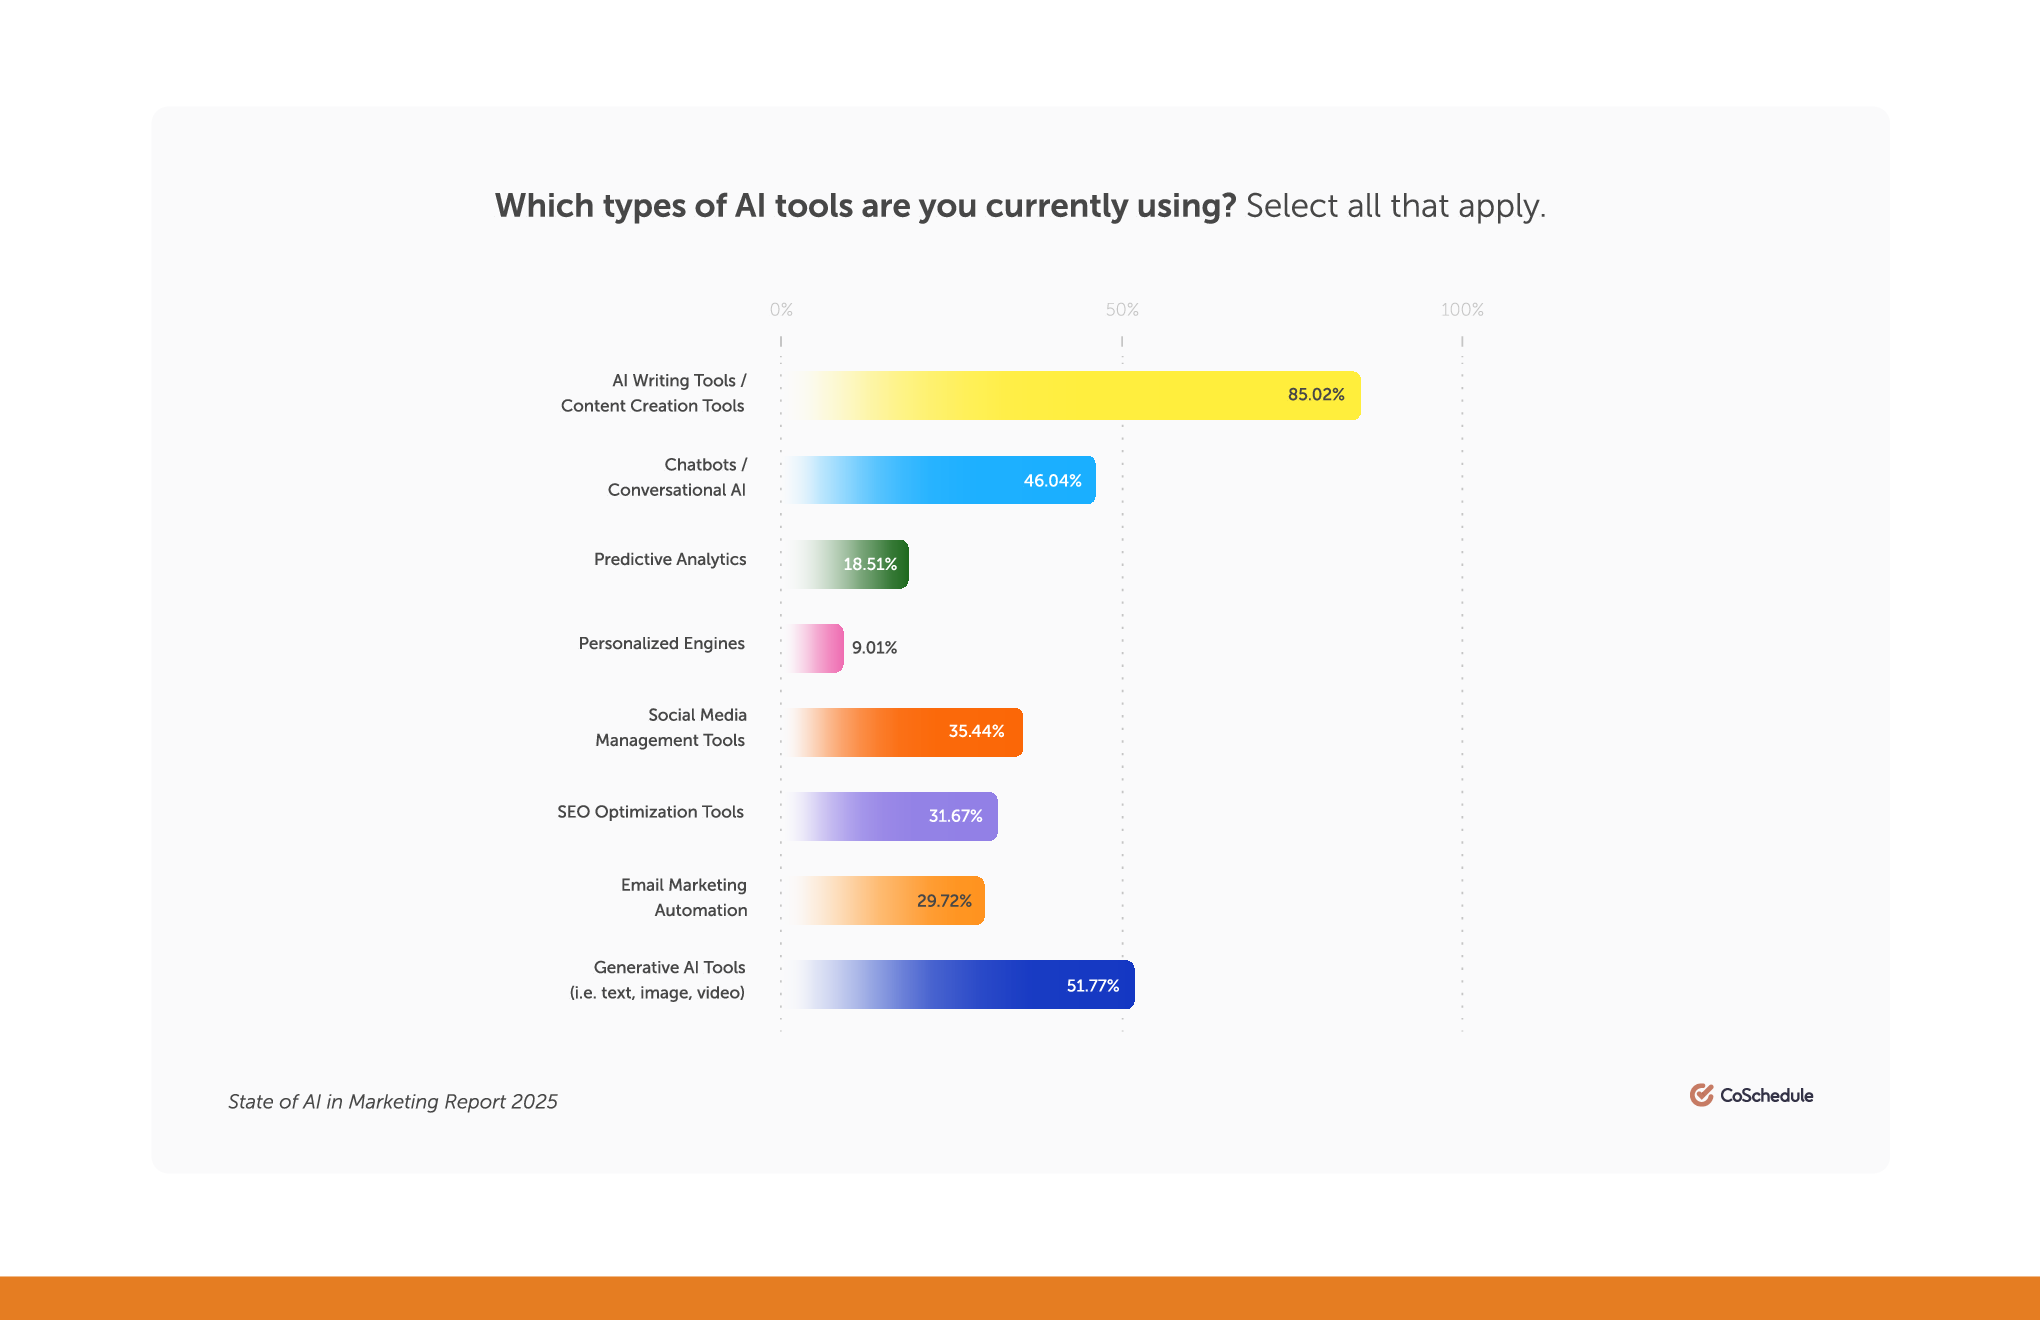Click the 100% axis label
Image resolution: width=2040 pixels, height=1320 pixels.
[1462, 310]
